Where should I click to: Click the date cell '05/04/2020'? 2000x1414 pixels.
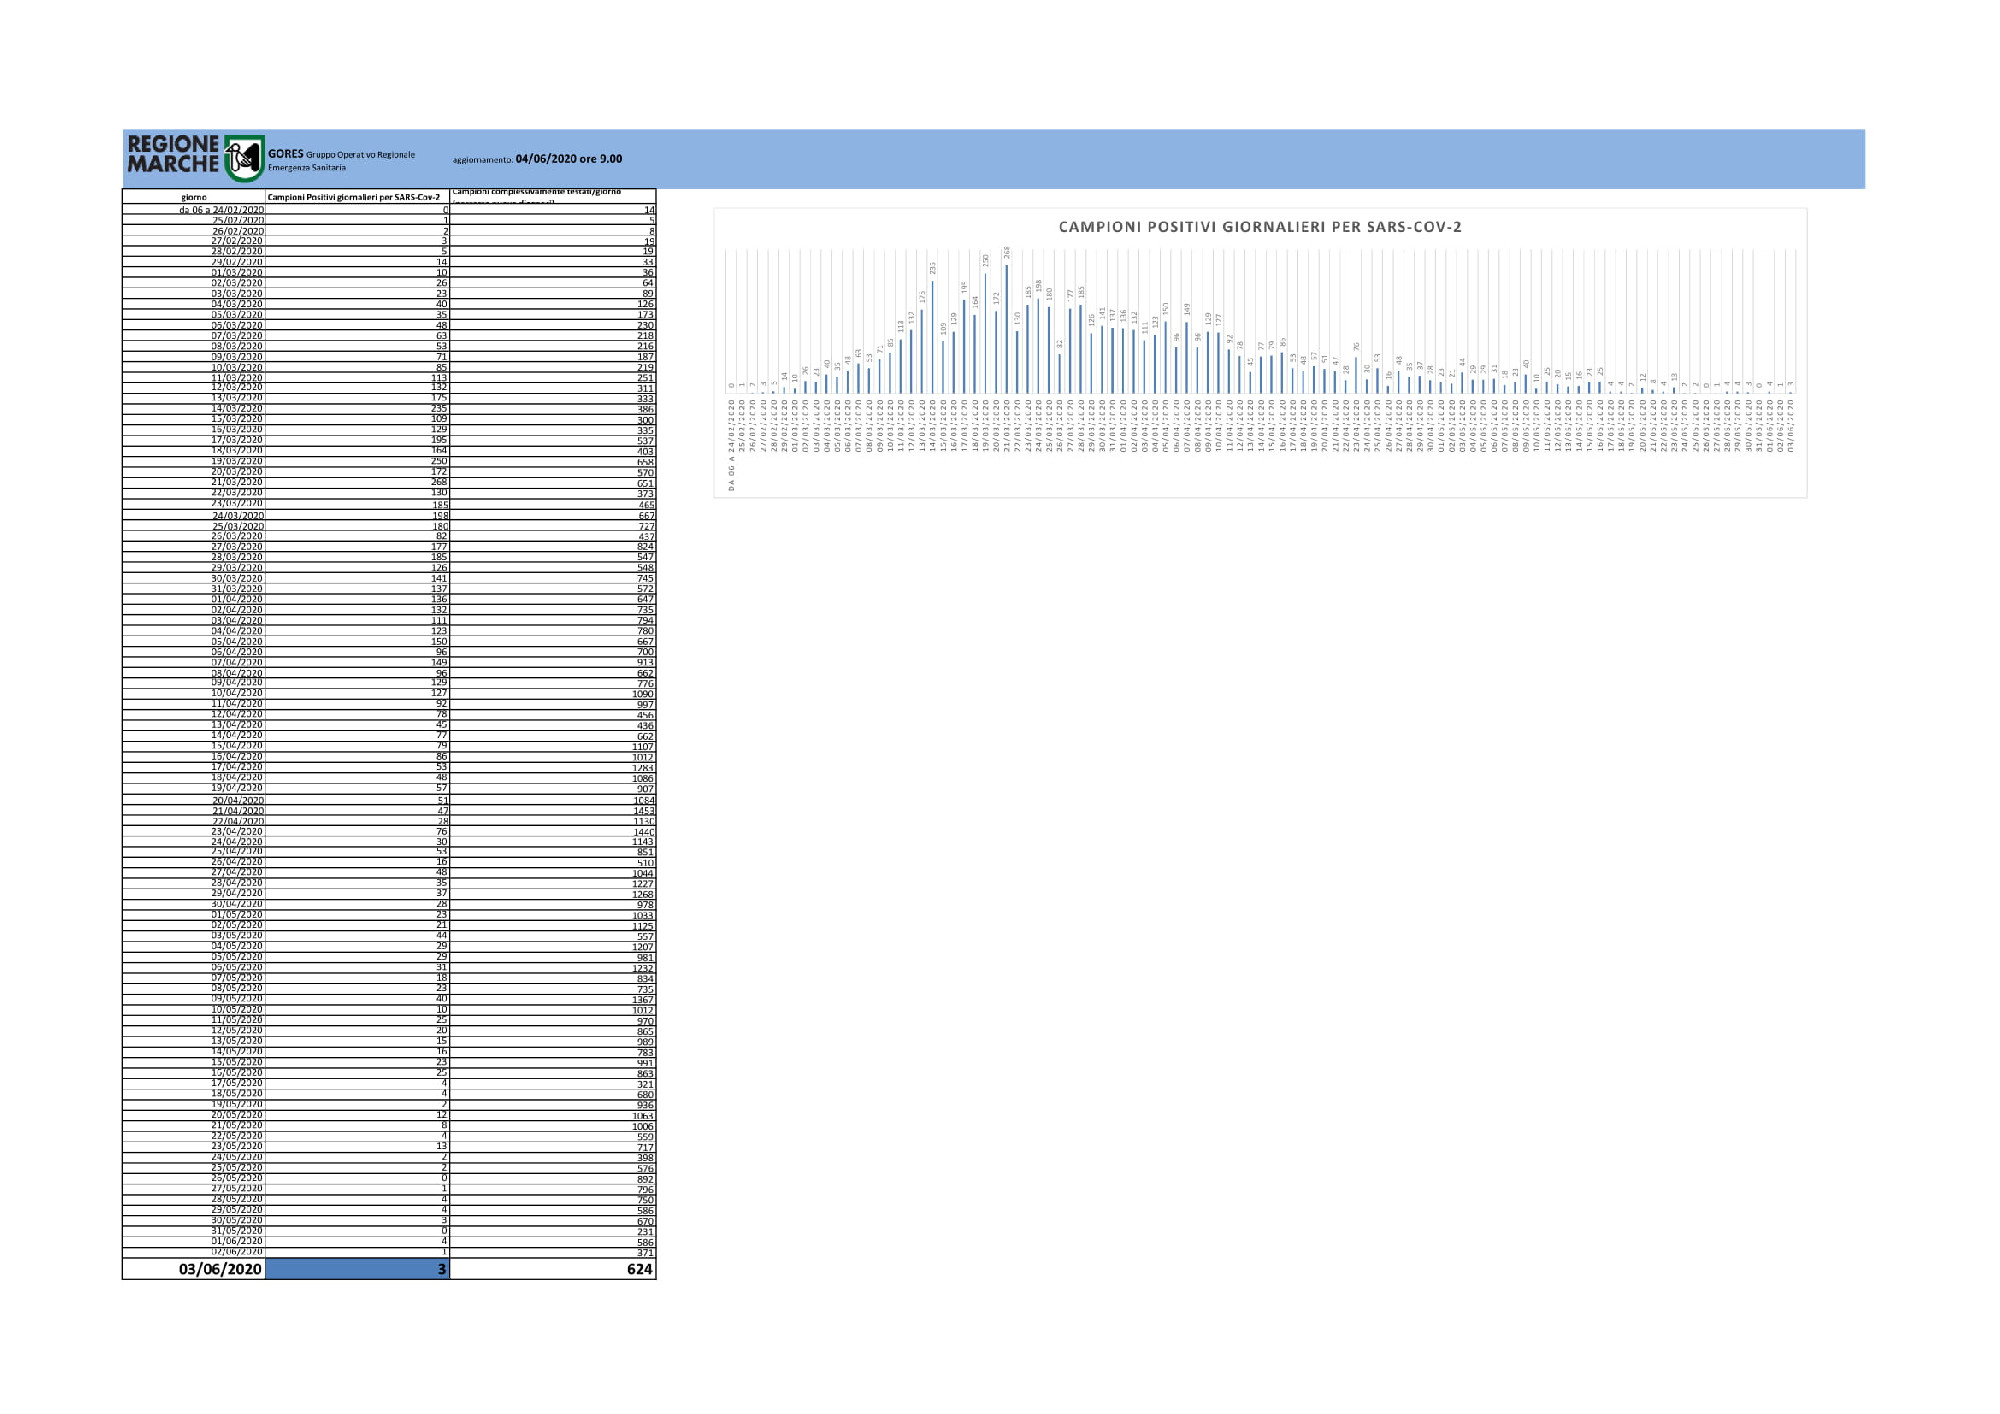click(237, 642)
